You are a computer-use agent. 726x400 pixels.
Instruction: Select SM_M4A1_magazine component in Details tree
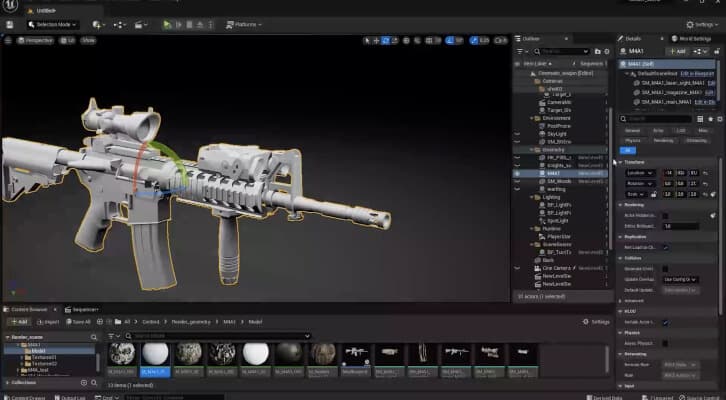click(671, 93)
